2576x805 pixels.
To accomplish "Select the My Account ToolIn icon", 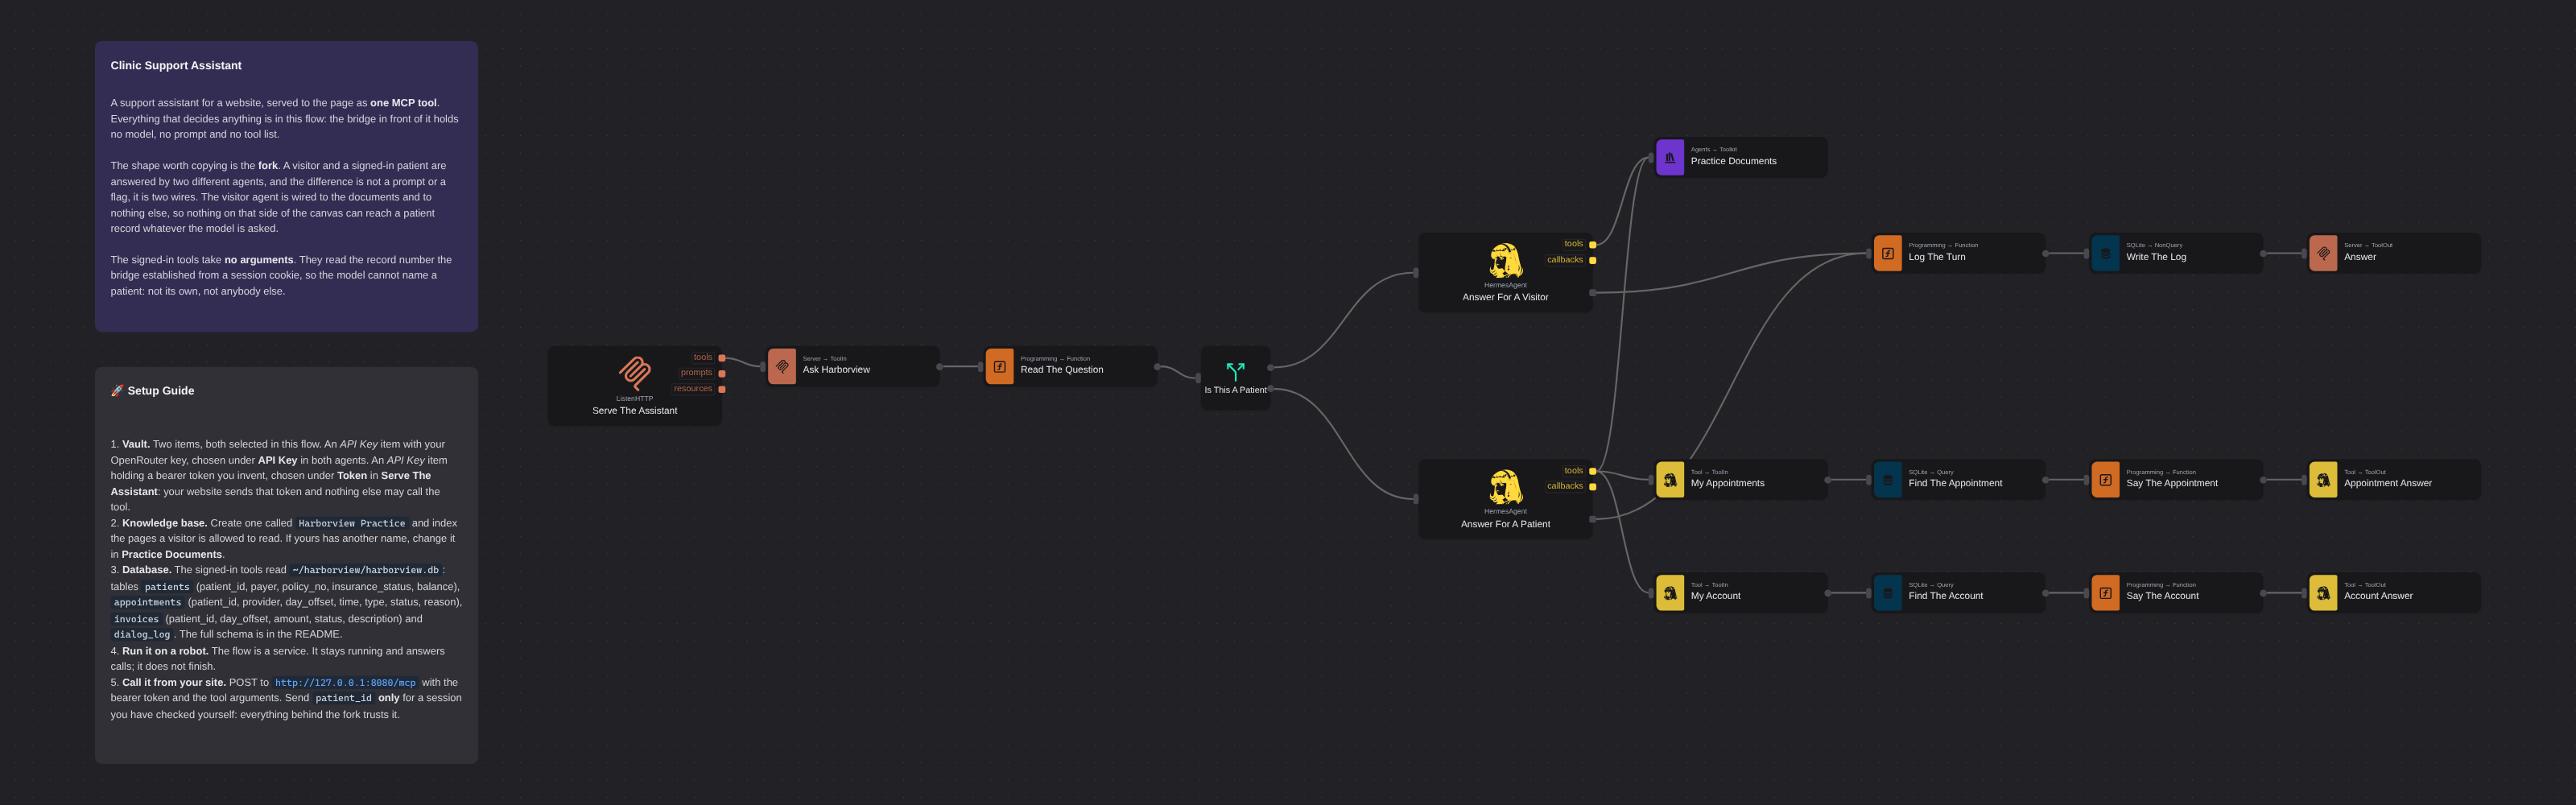I will click(x=1670, y=593).
